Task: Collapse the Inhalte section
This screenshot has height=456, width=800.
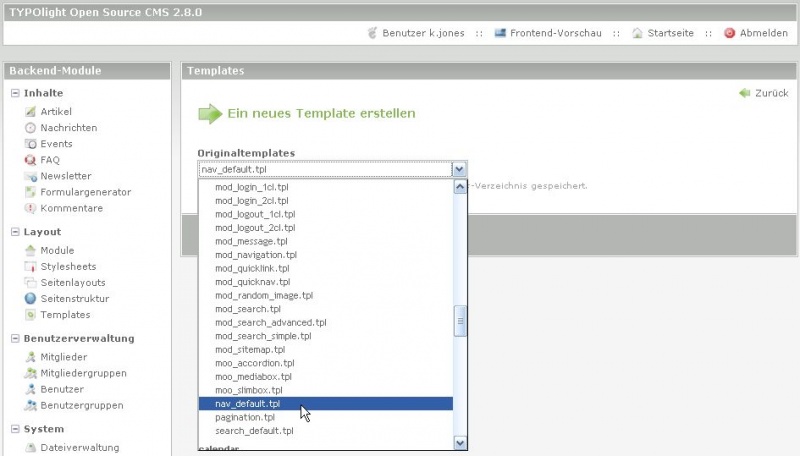Action: click(x=15, y=93)
